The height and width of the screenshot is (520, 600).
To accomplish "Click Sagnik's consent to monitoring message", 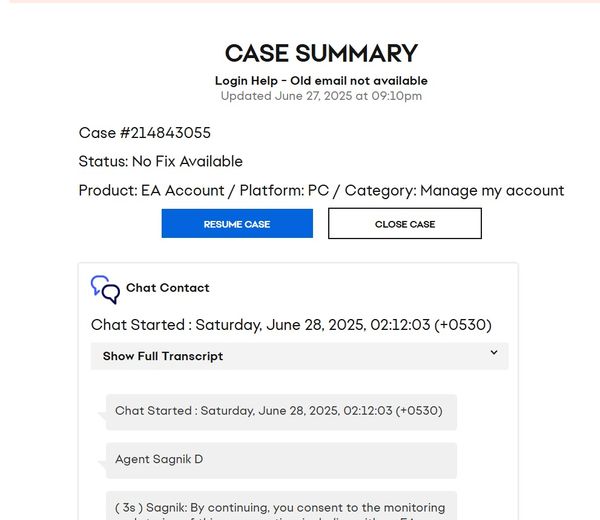I will pos(281,506).
